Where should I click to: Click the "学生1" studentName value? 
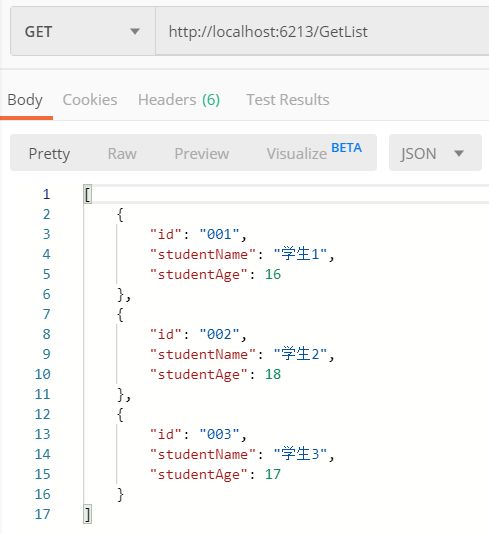[x=300, y=254]
